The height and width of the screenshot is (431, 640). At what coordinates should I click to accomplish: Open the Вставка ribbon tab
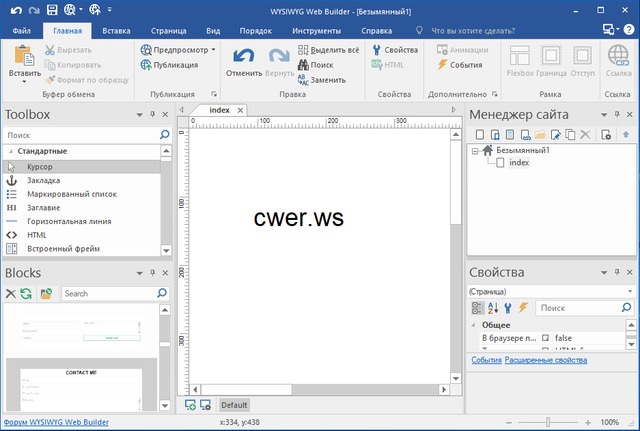point(116,30)
